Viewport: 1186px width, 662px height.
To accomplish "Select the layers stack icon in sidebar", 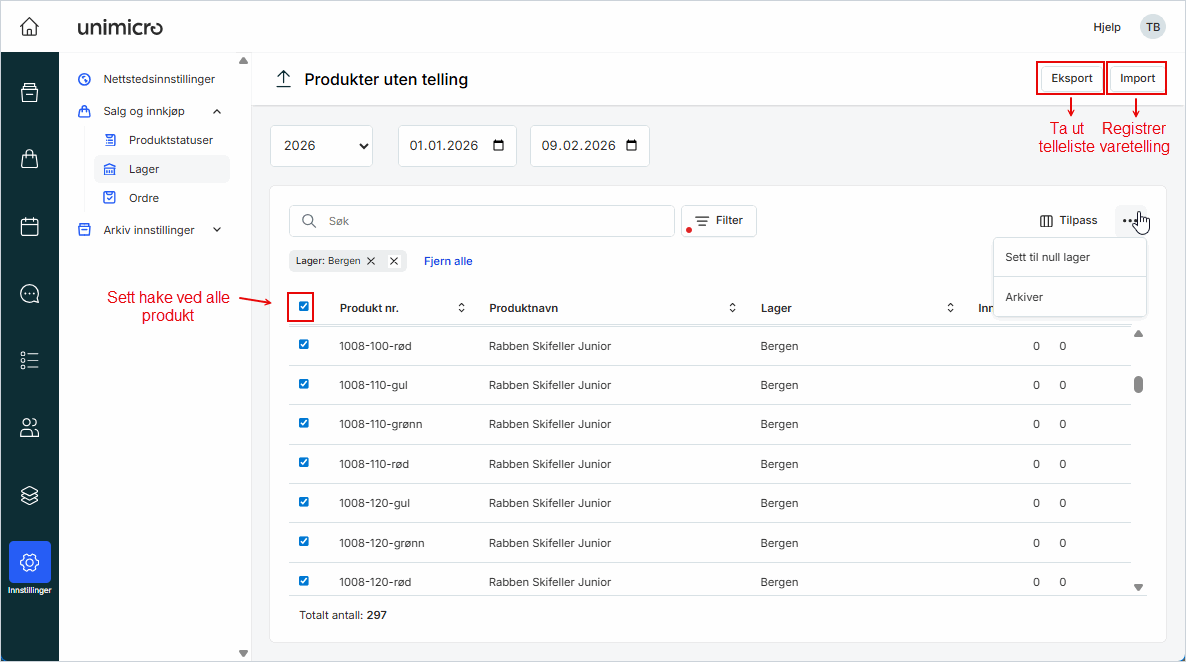I will click(29, 494).
